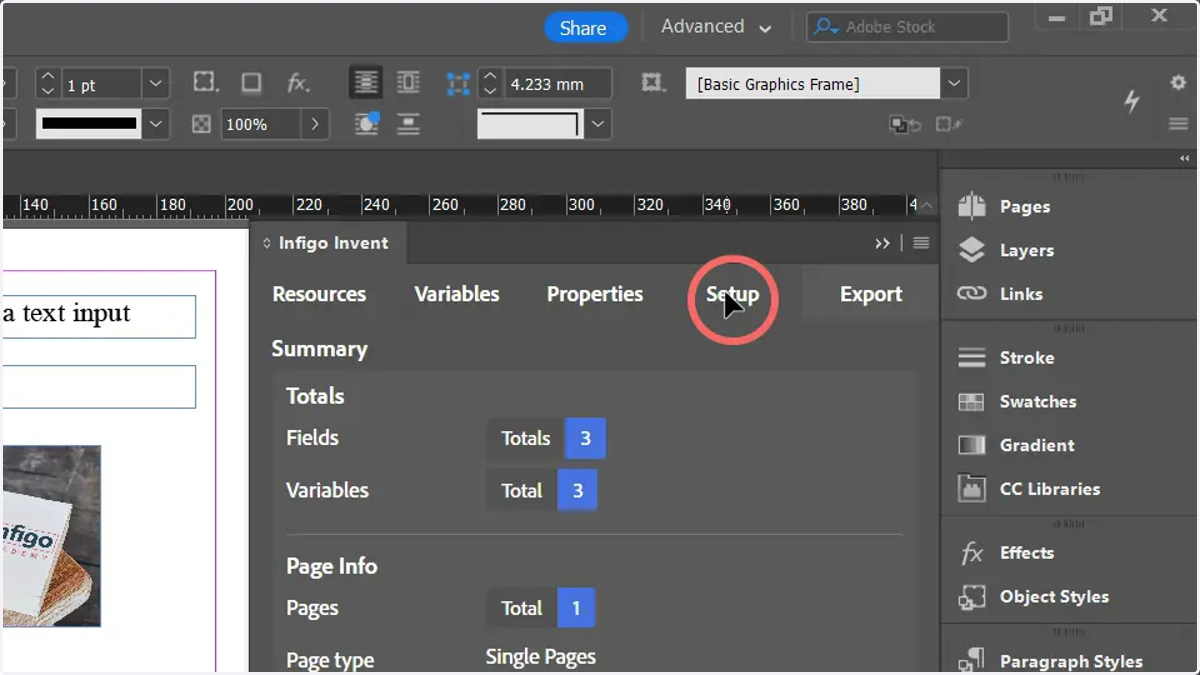Collapse the right panel dock to icons
Screen dimensions: 1200x675
tap(1184, 158)
